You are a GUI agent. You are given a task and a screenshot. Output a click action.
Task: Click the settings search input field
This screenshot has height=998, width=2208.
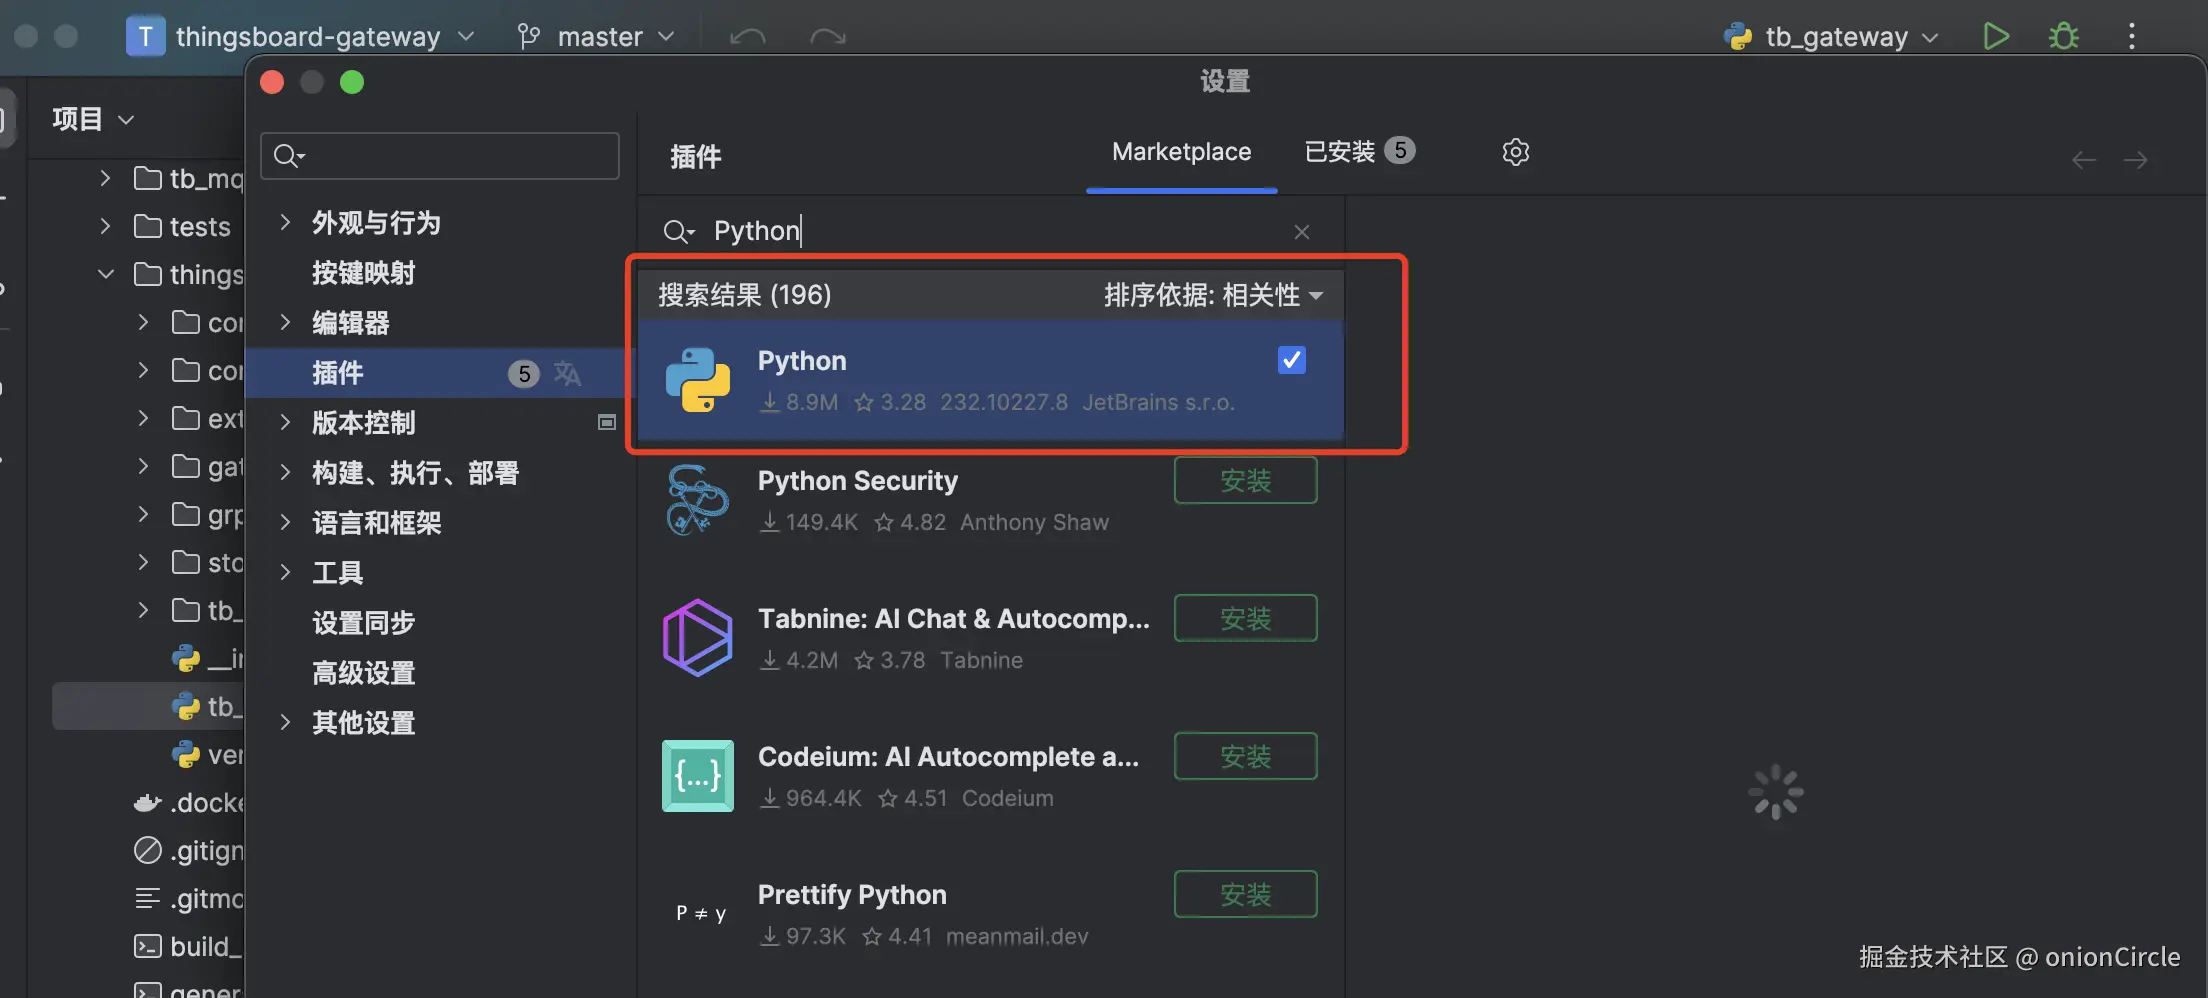point(452,156)
